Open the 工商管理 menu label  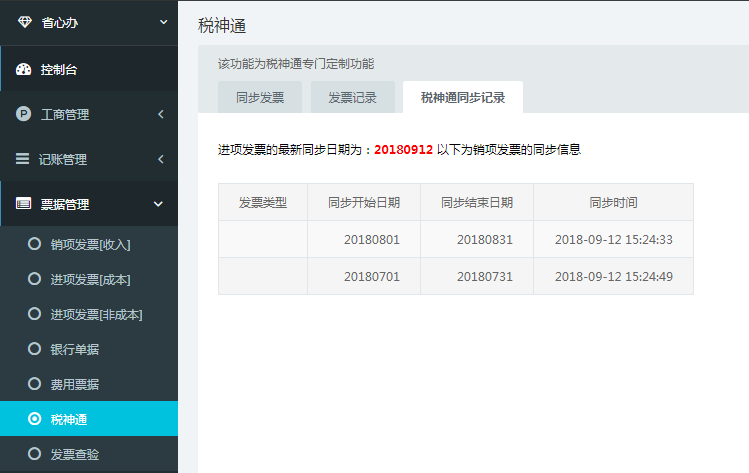pos(65,115)
